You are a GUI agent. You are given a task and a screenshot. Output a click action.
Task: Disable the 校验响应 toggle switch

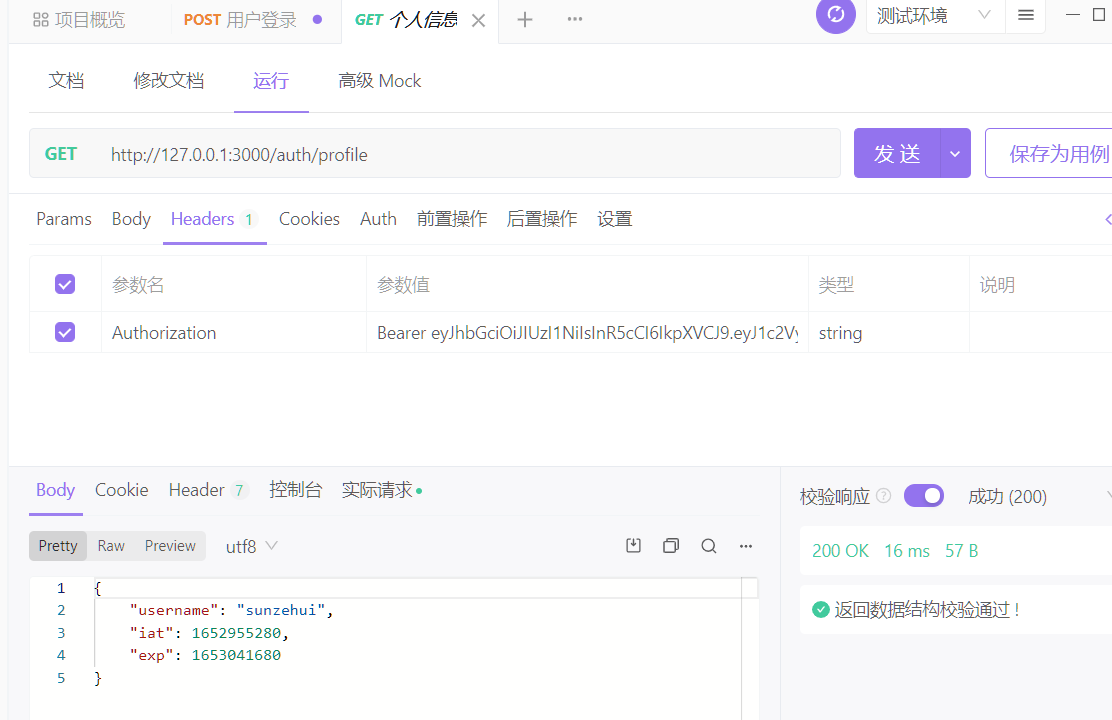[923, 496]
